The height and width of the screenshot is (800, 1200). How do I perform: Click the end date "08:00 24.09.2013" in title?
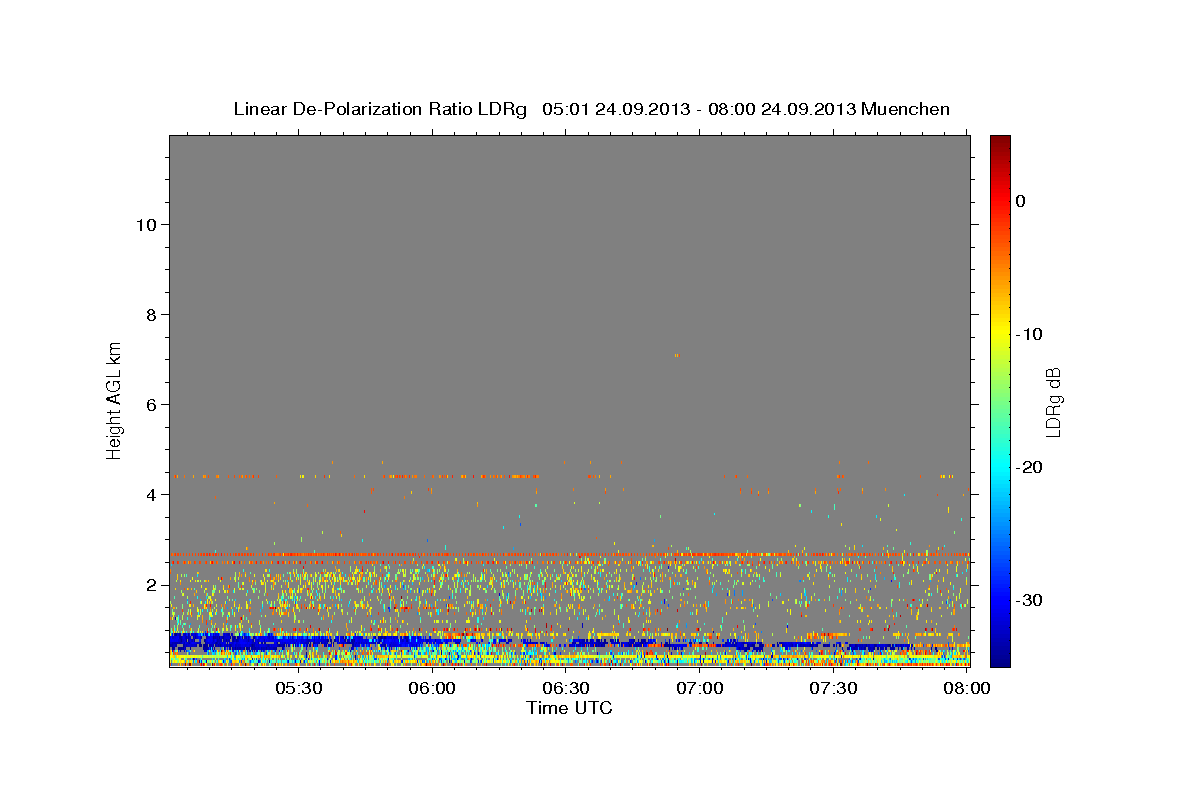coord(782,109)
